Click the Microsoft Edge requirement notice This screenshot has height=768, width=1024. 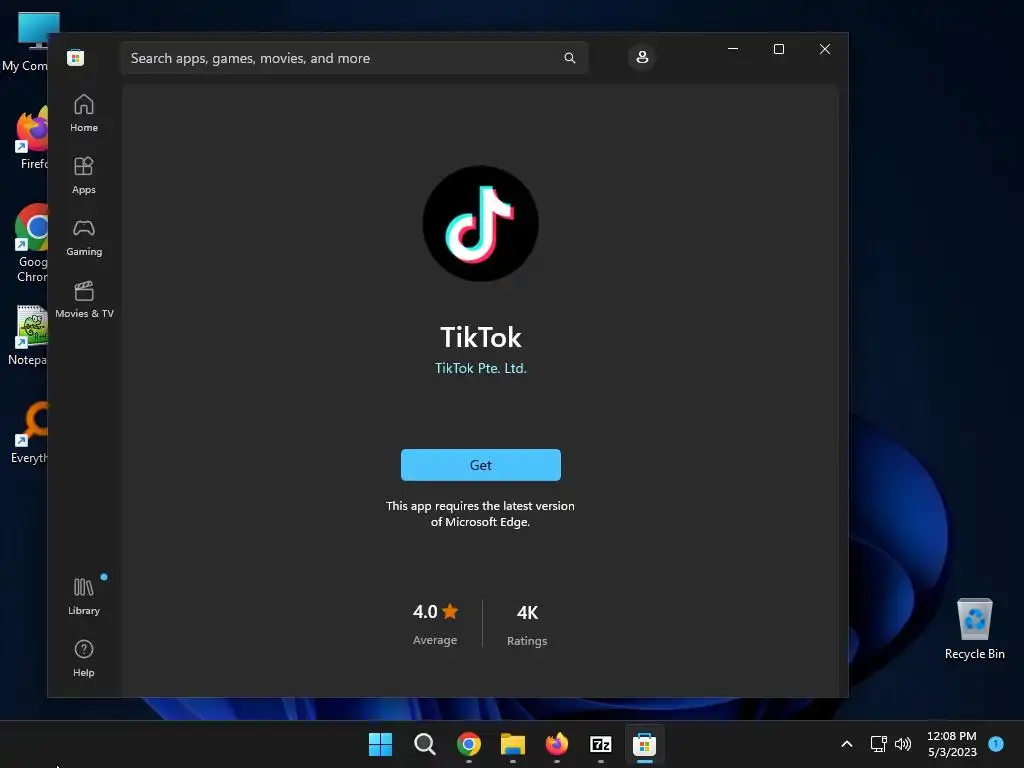pos(480,514)
